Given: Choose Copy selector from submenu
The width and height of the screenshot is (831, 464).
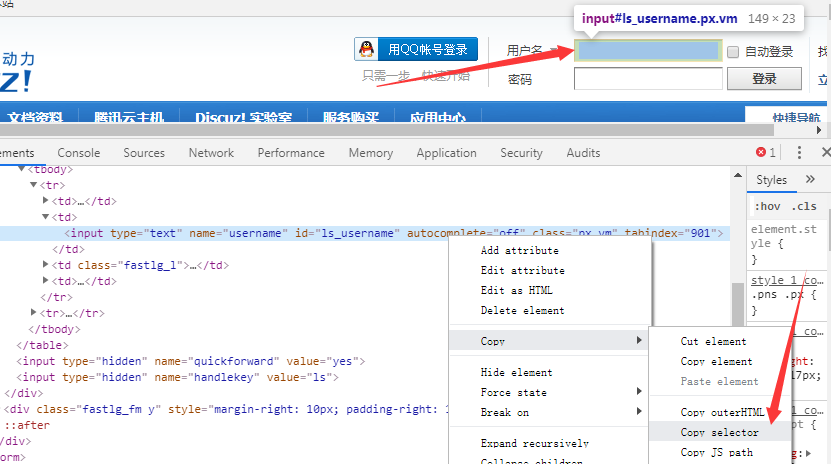Looking at the screenshot, I should (x=719, y=432).
